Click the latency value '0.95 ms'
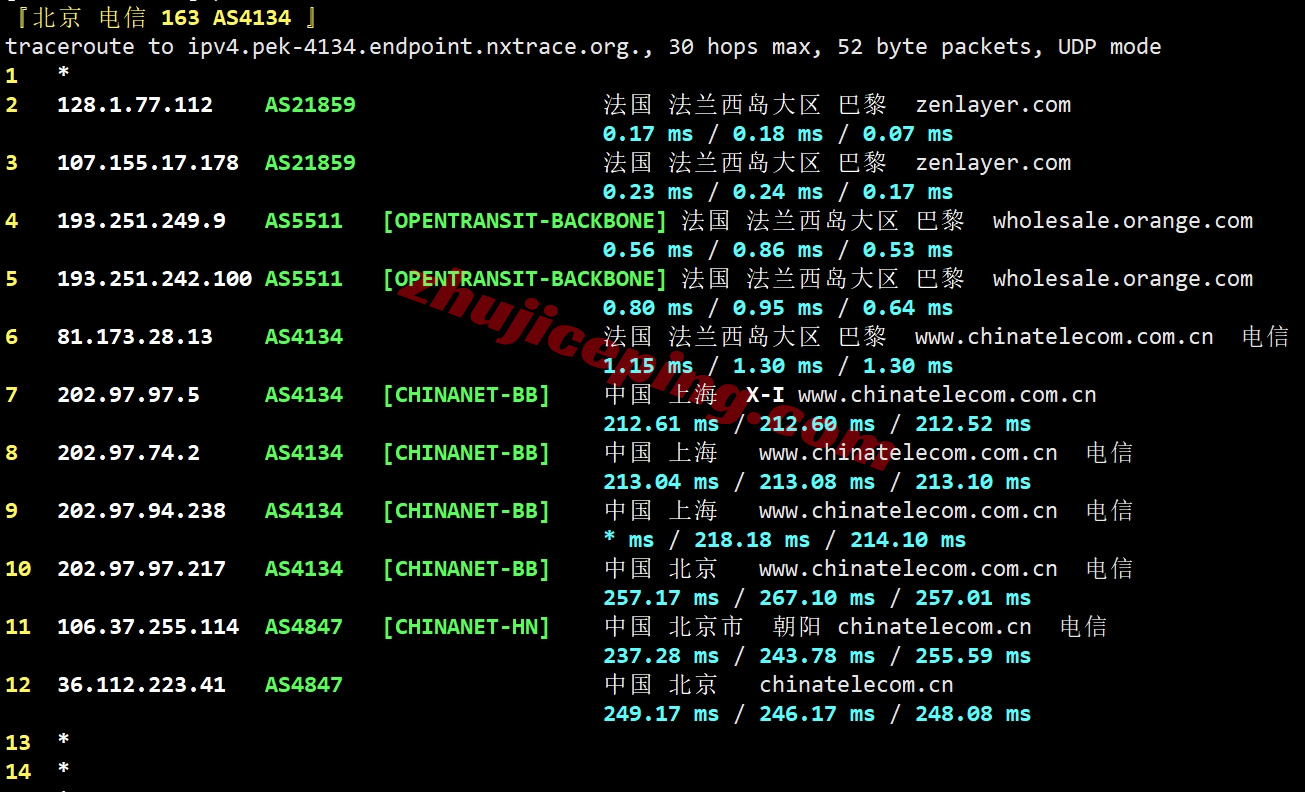This screenshot has width=1305, height=792. click(x=778, y=308)
